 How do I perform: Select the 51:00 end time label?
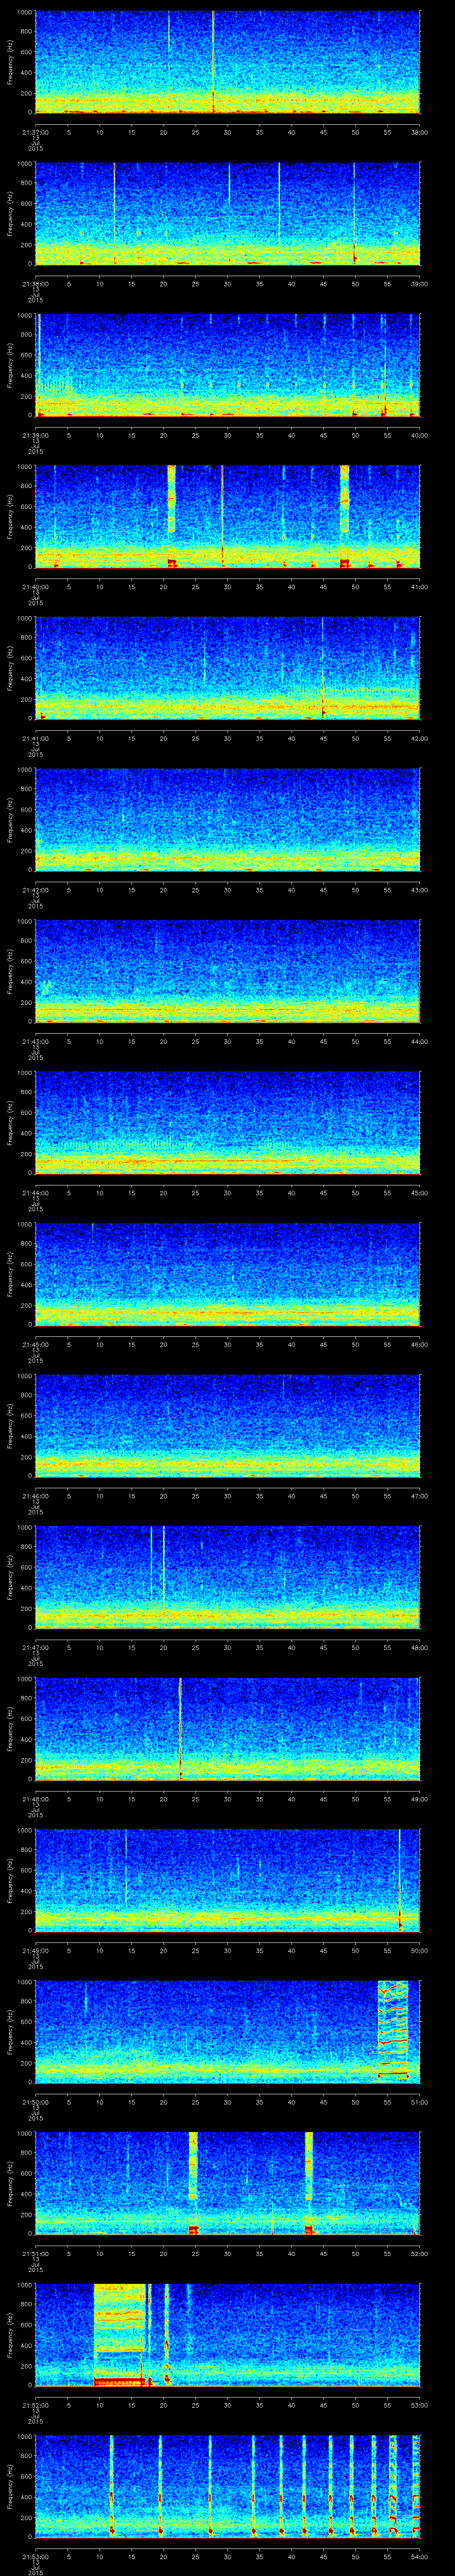point(420,2102)
